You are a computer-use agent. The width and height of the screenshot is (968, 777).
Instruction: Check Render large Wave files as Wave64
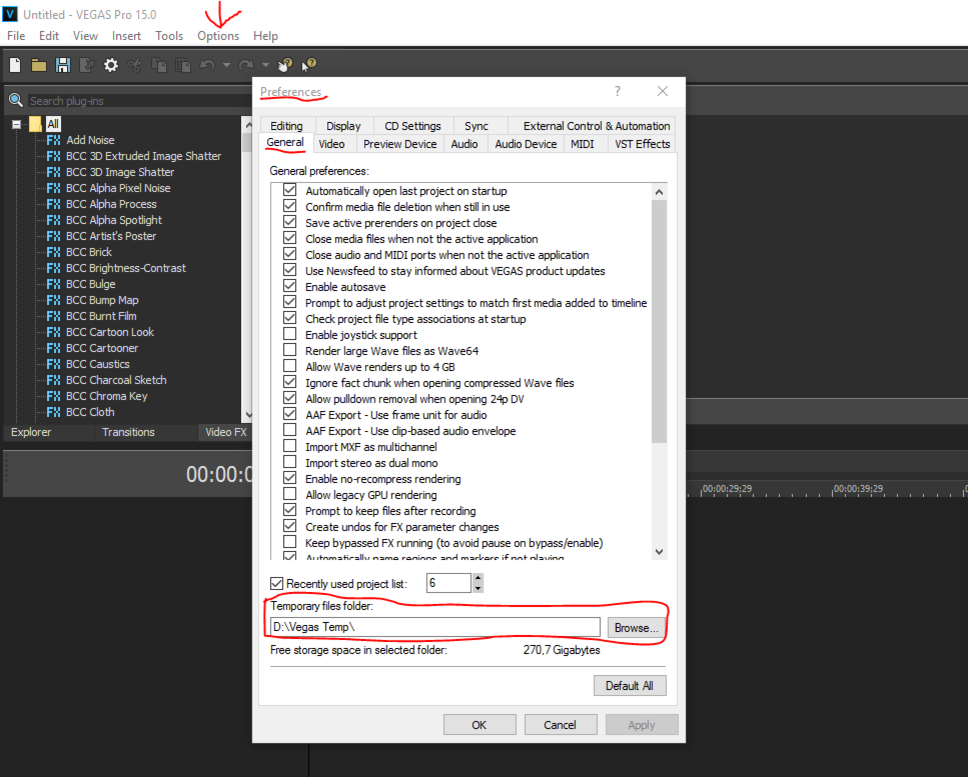pos(290,350)
